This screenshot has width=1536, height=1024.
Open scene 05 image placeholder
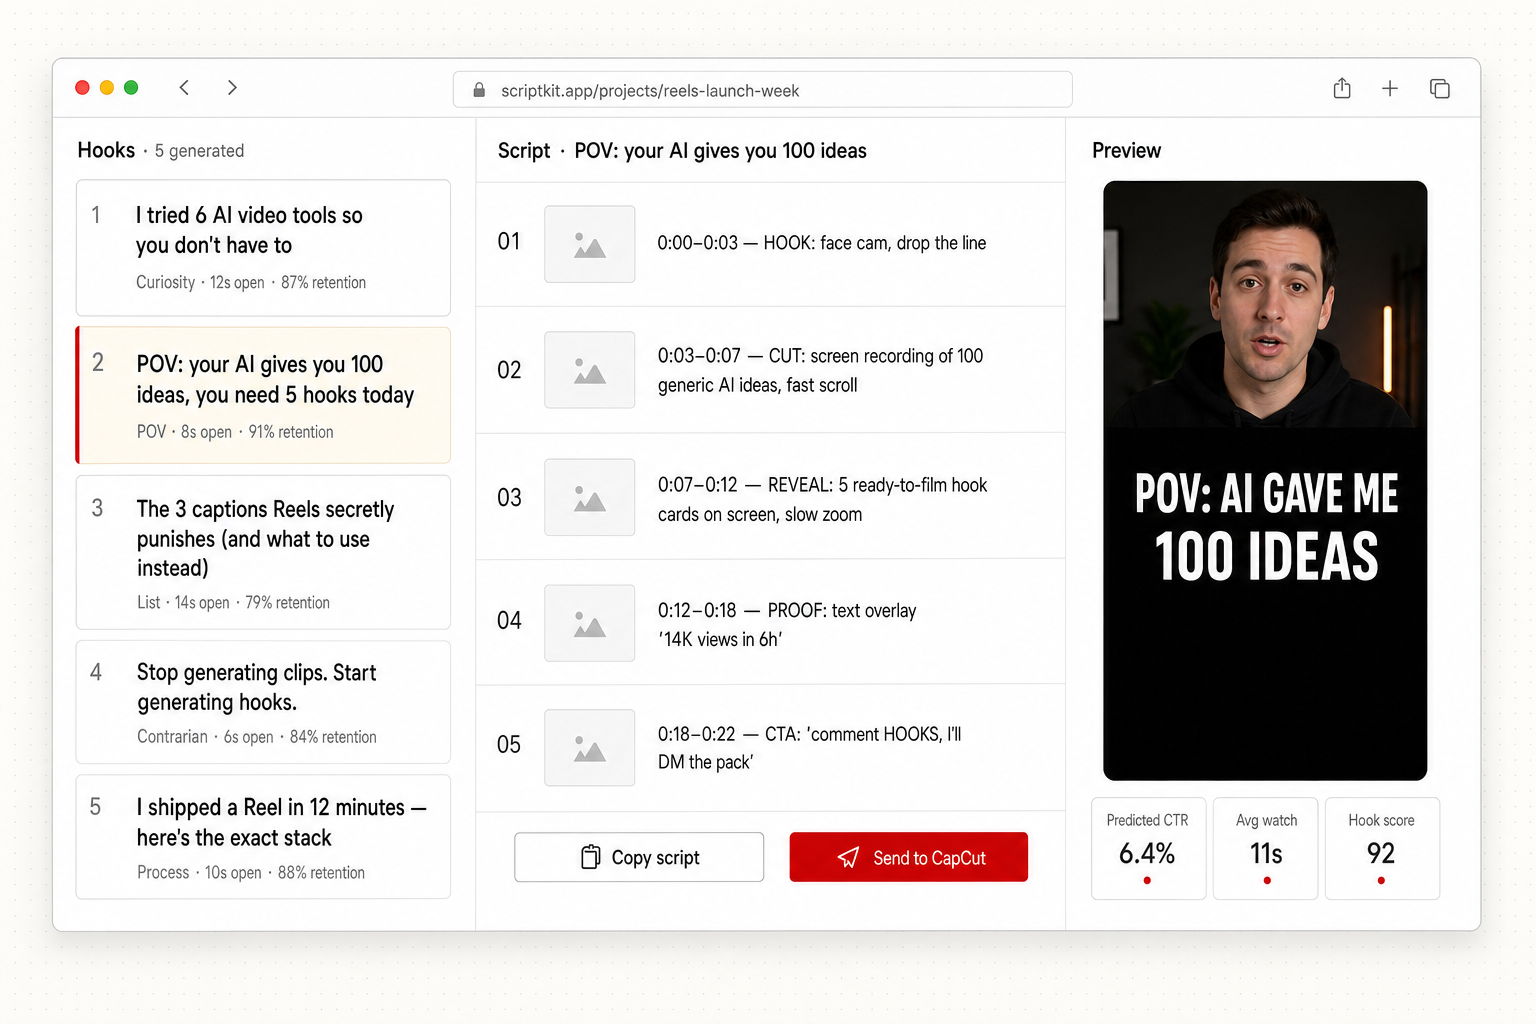(589, 748)
